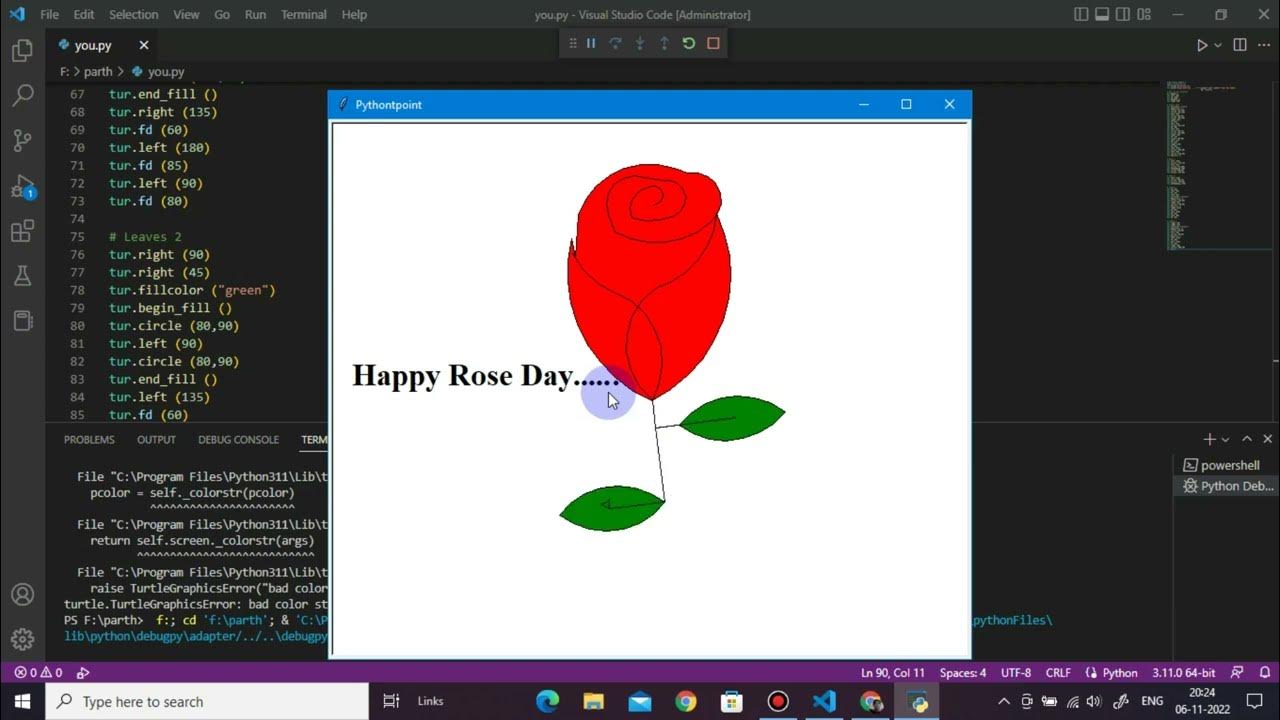The height and width of the screenshot is (720, 1280).
Task: Open Customize Layout icon
Action: click(x=1144, y=15)
